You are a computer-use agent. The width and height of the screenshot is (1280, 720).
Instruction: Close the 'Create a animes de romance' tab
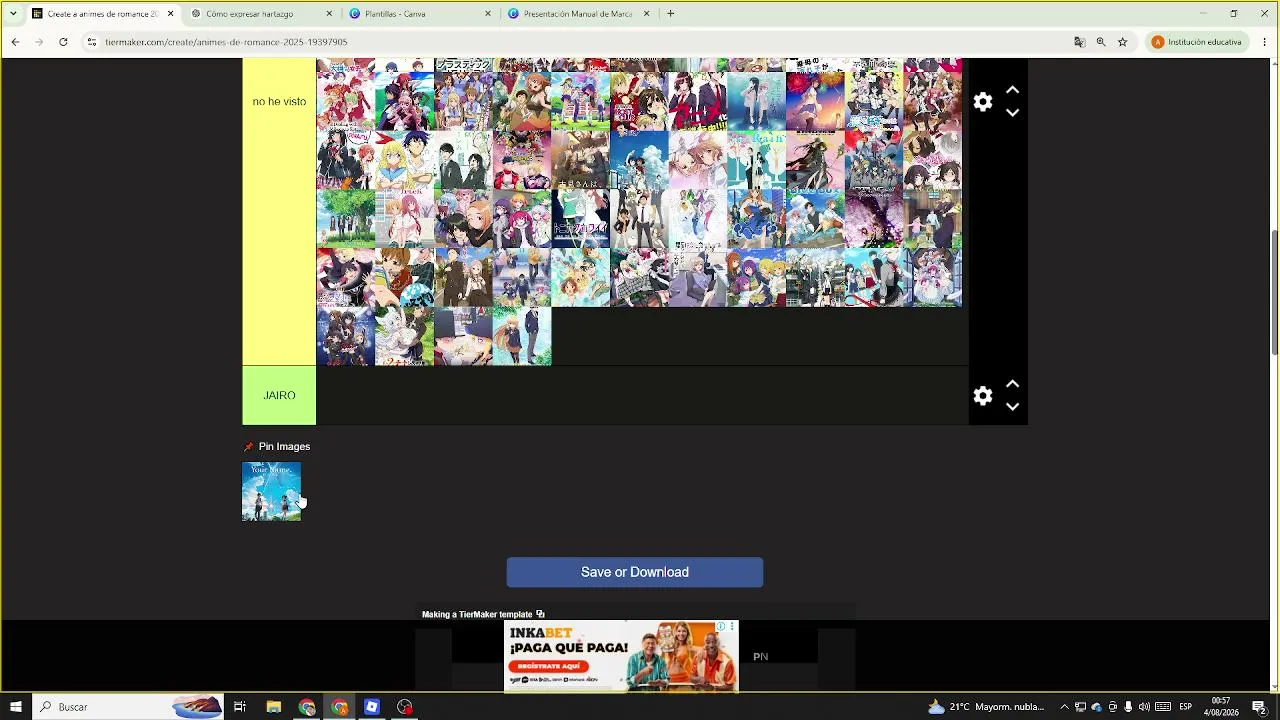(x=170, y=14)
